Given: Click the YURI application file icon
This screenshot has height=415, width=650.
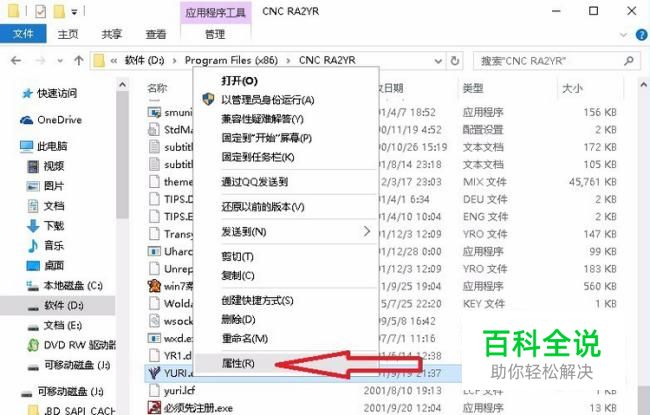Looking at the screenshot, I should [154, 373].
